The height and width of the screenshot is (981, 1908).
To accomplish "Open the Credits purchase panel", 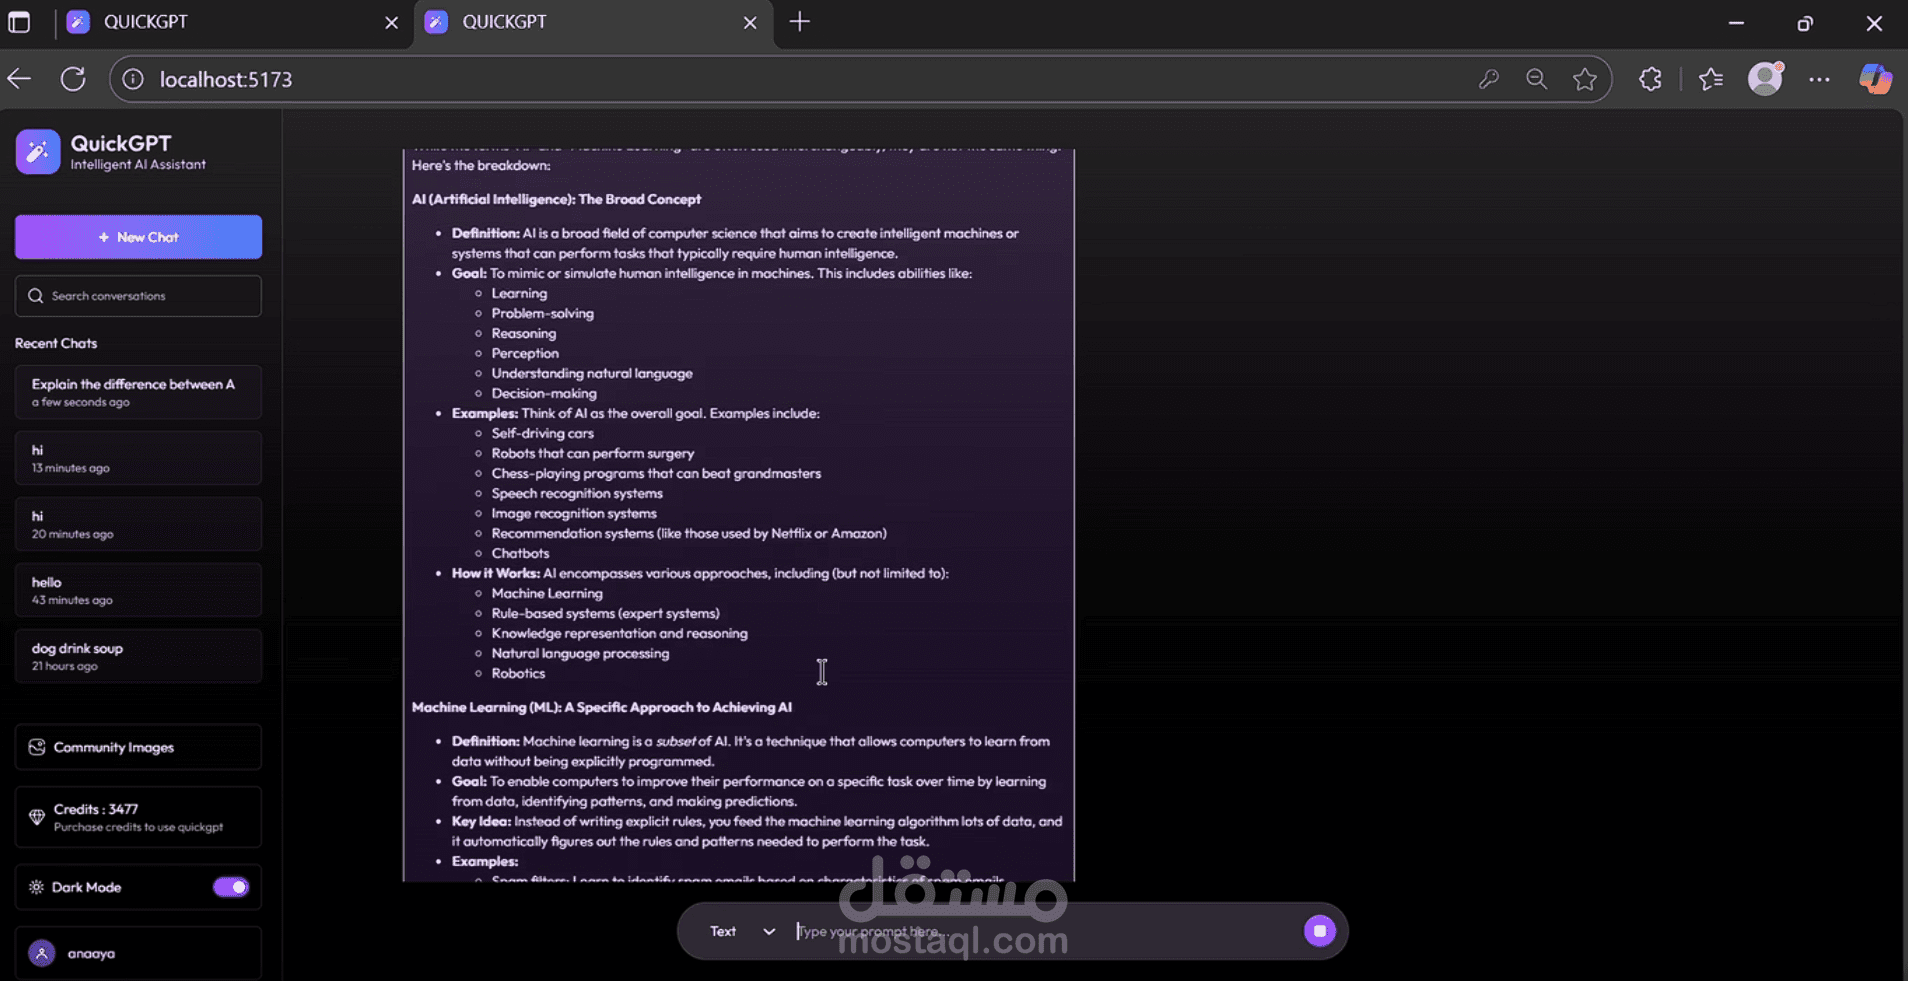I will (138, 817).
